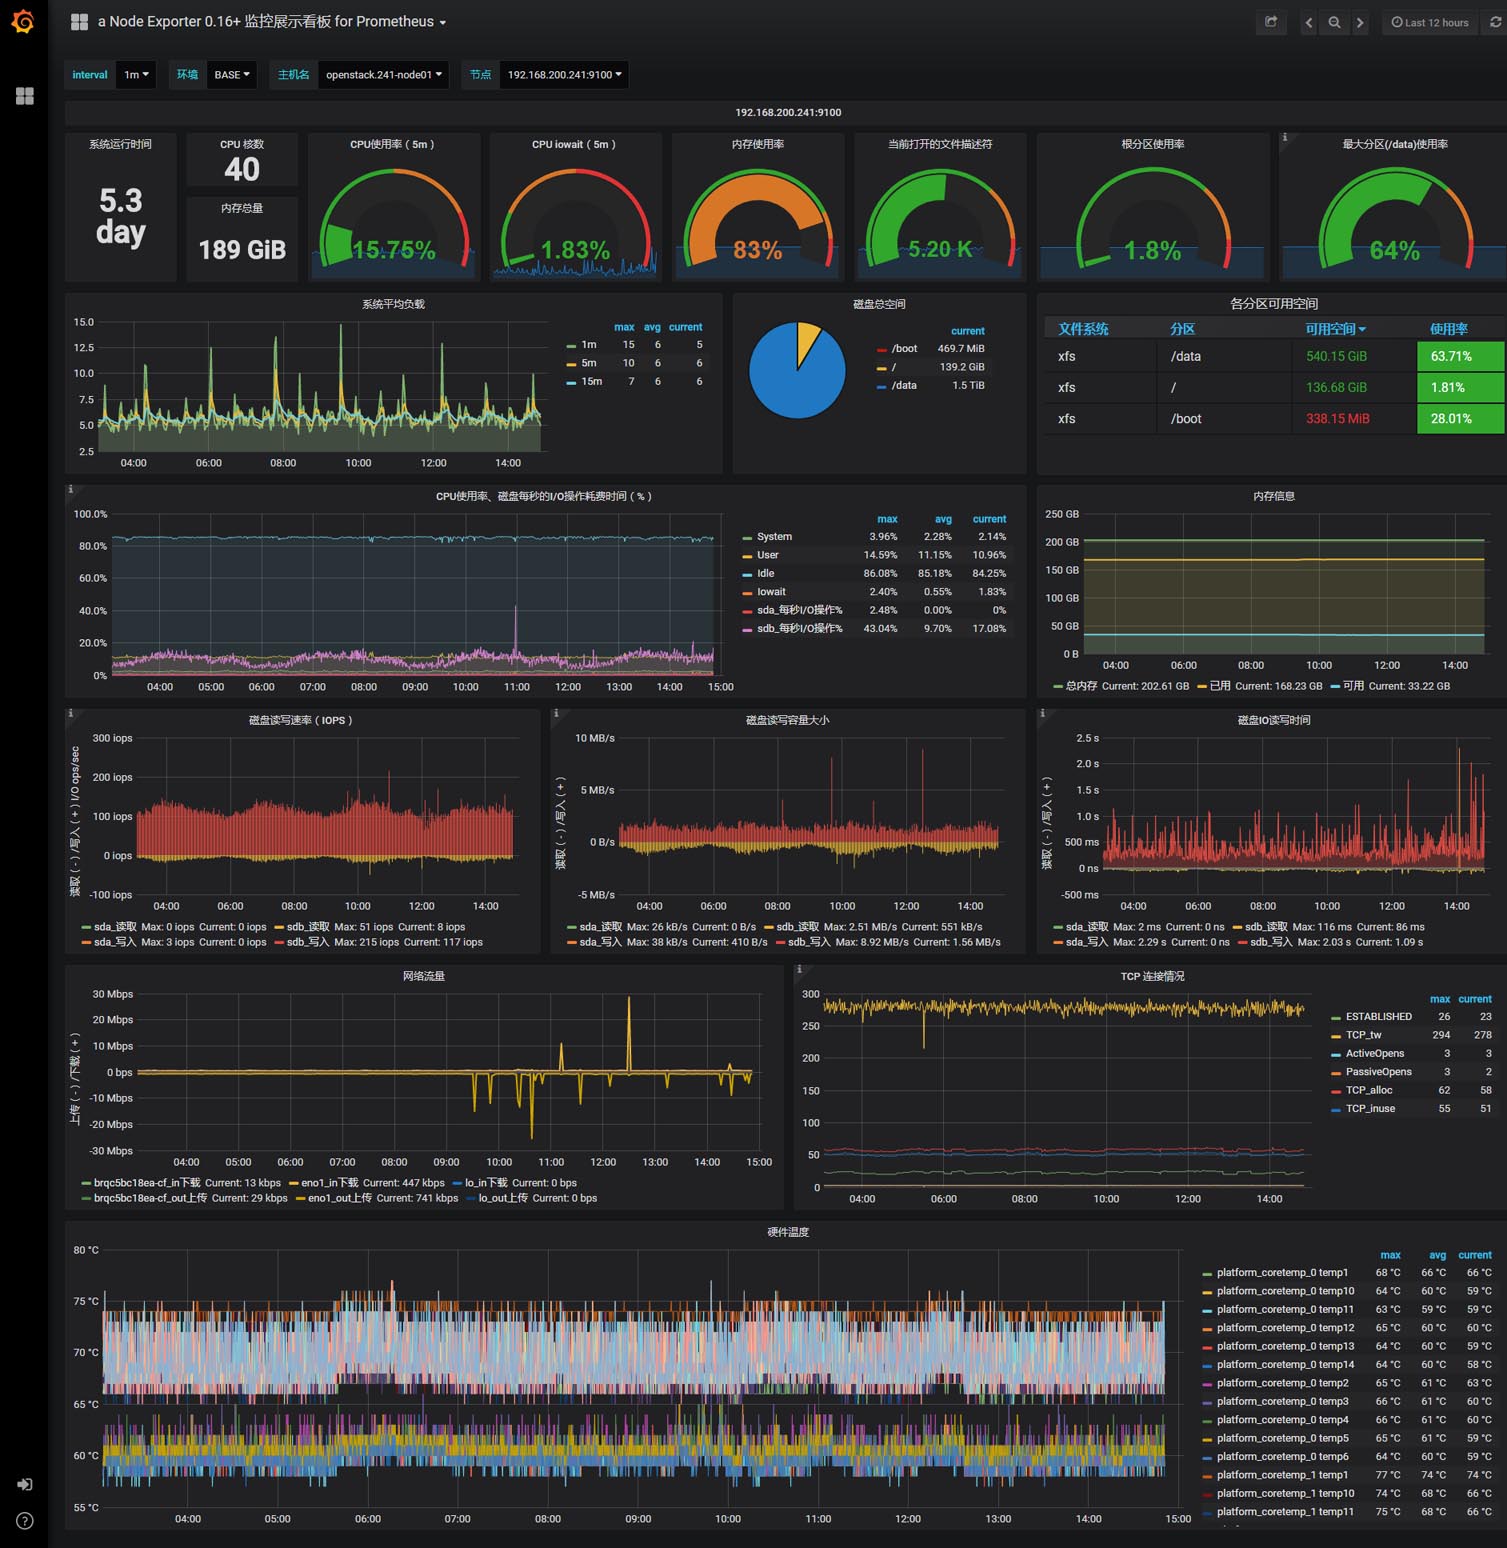
Task: Open the interval 1m dropdown
Action: (136, 74)
